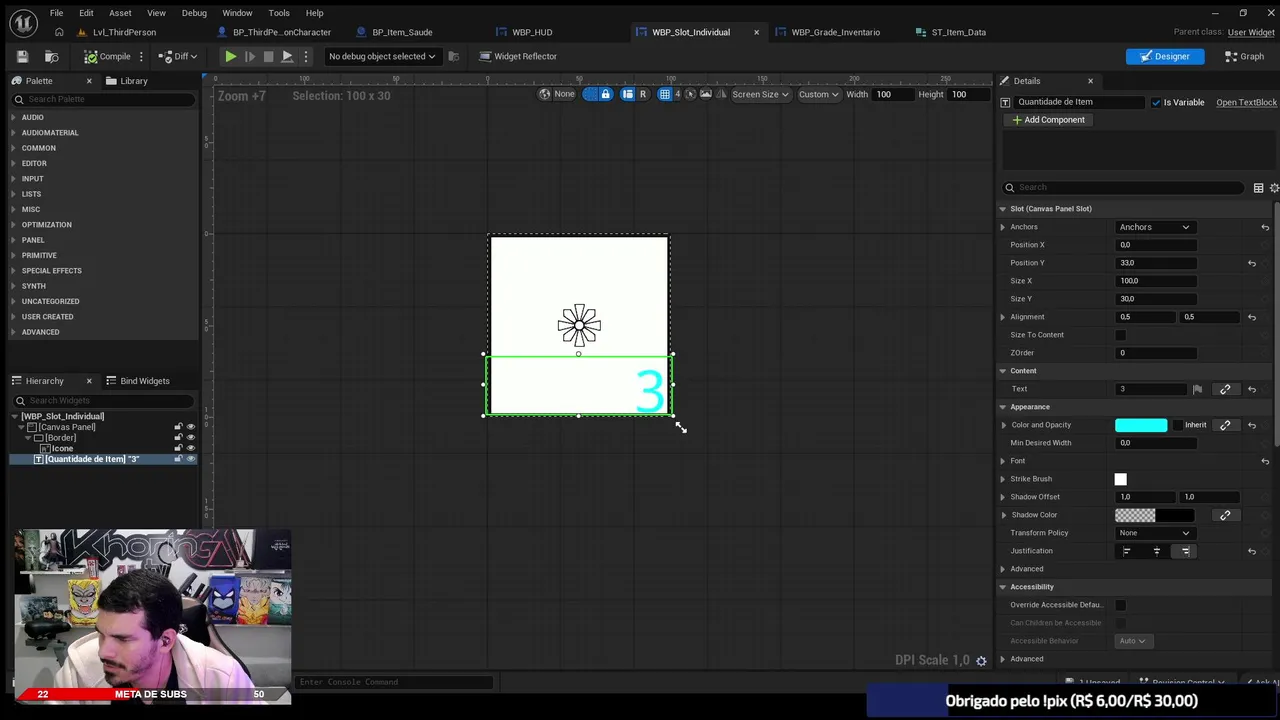Expand the PRIMITIVE palette category
This screenshot has width=1280, height=720.
coord(39,255)
